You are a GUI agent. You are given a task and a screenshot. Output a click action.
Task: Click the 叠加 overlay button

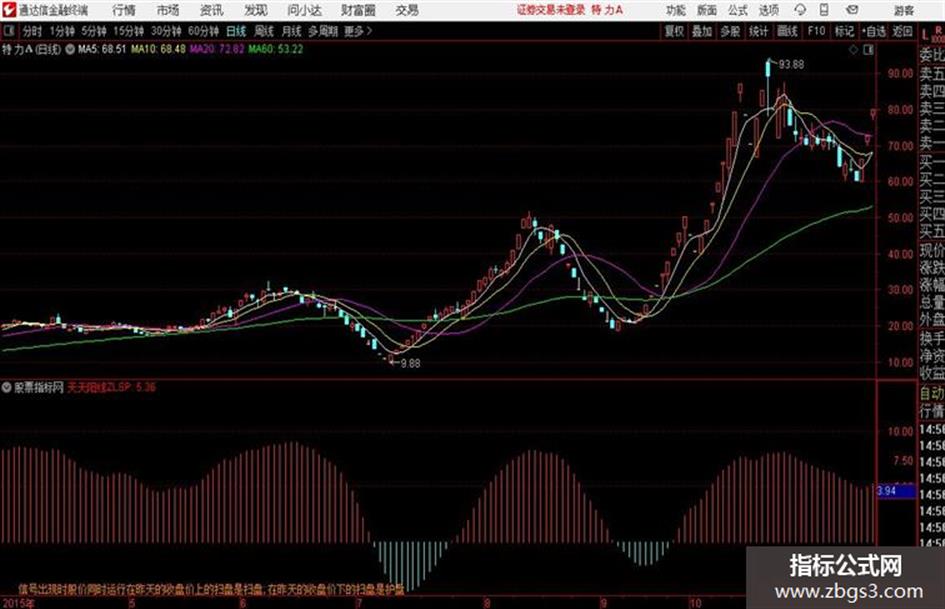(702, 31)
